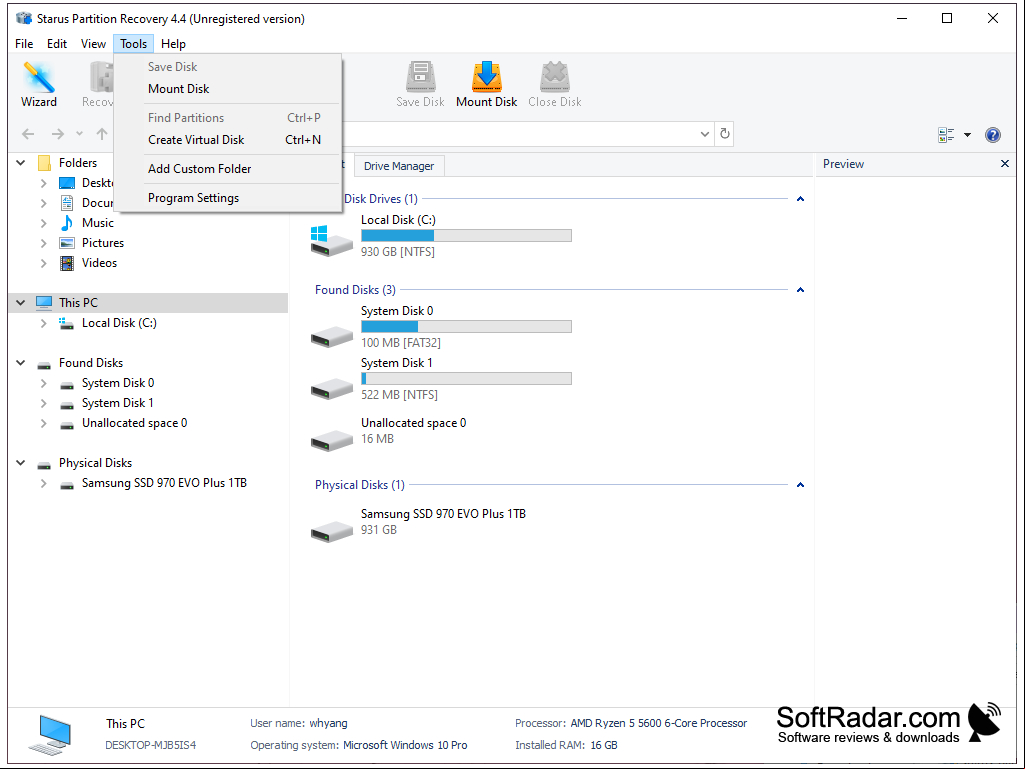
Task: Select Samsung SSD drive icon in main pane
Action: (331, 531)
